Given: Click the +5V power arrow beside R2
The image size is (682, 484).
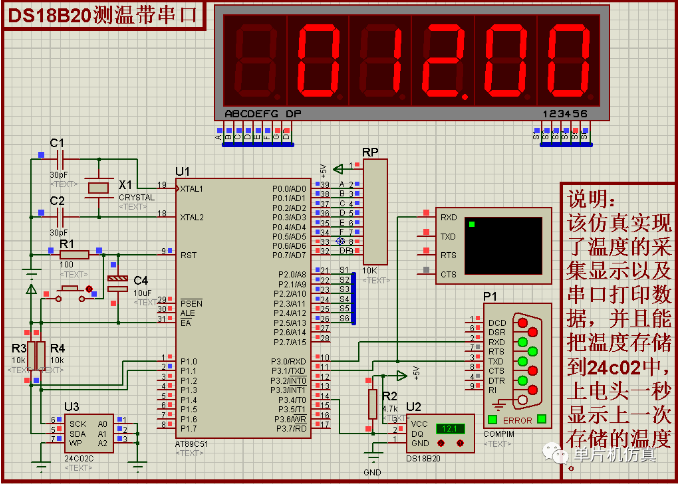Looking at the screenshot, I should click(401, 375).
